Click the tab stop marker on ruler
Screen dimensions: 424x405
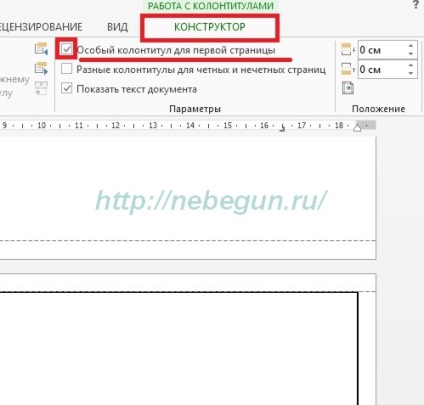click(282, 128)
